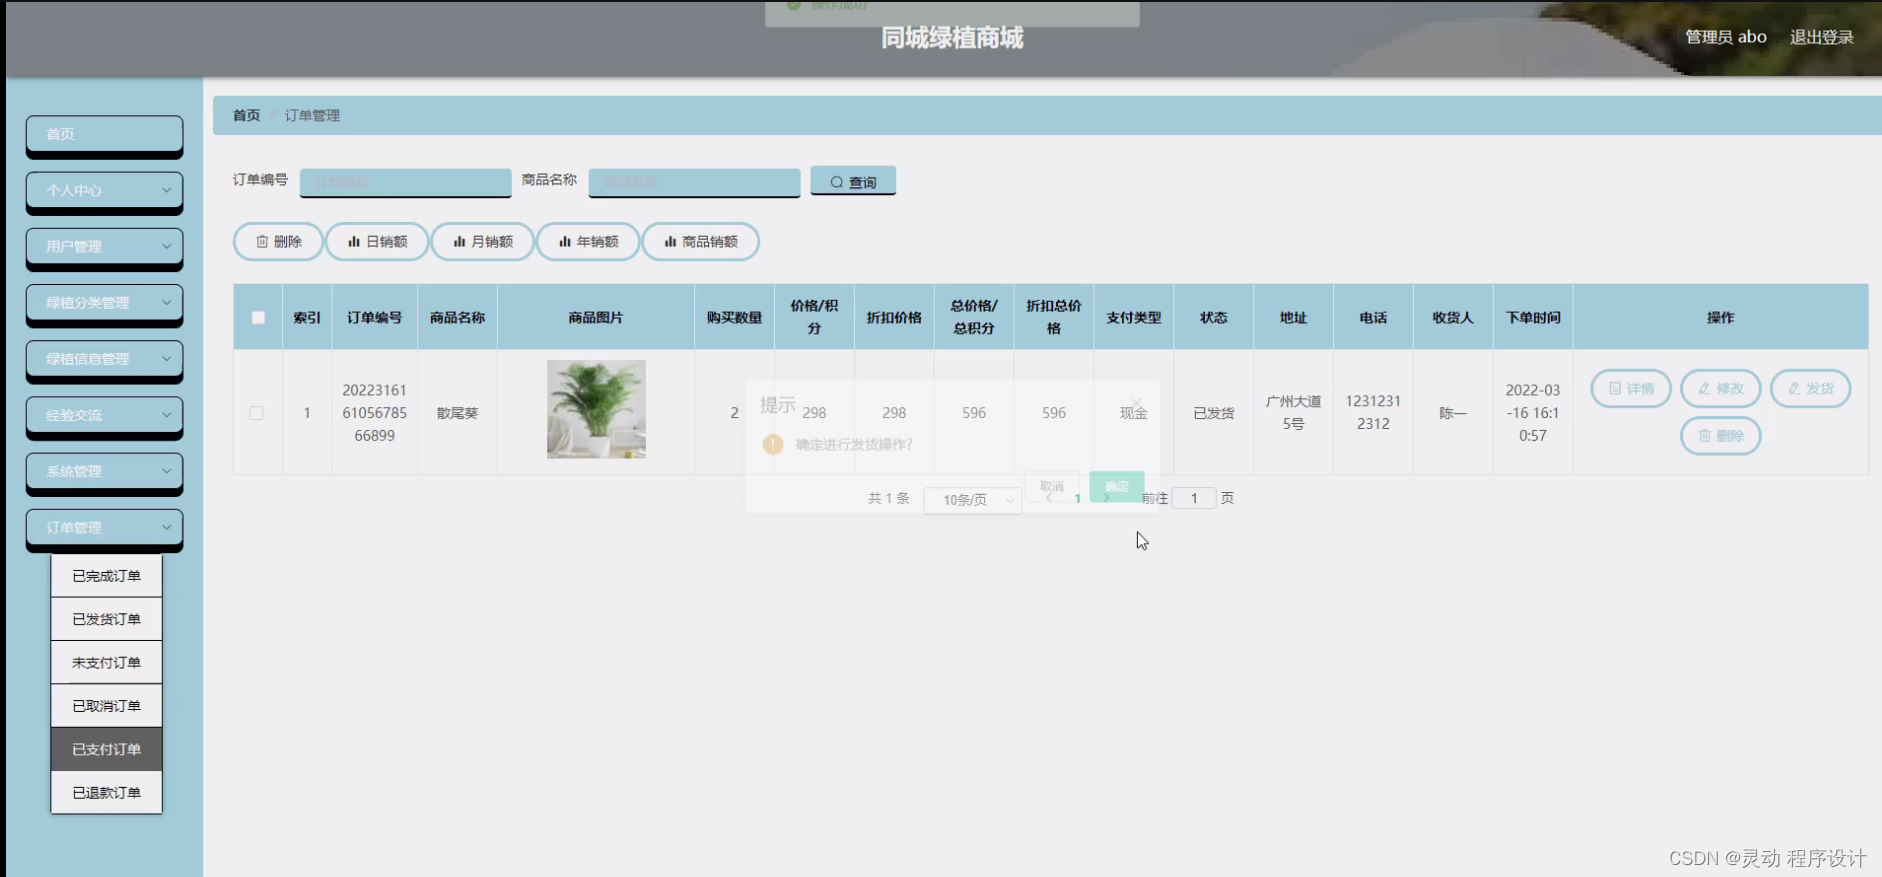Expand the 用户管理 sidebar menu
The image size is (1882, 877).
(x=104, y=246)
